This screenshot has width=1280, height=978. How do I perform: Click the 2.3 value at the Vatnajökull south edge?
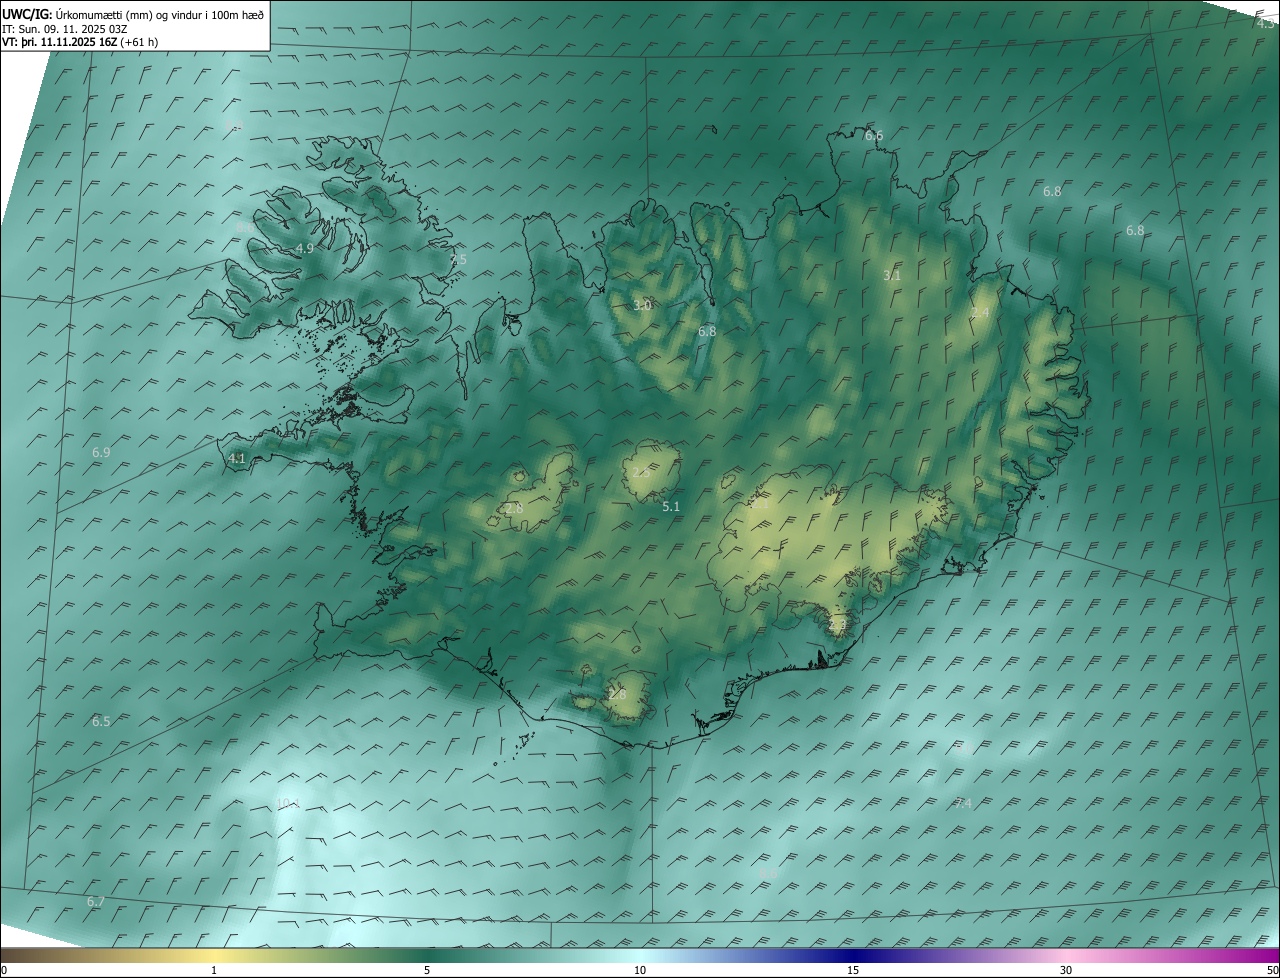click(x=838, y=624)
